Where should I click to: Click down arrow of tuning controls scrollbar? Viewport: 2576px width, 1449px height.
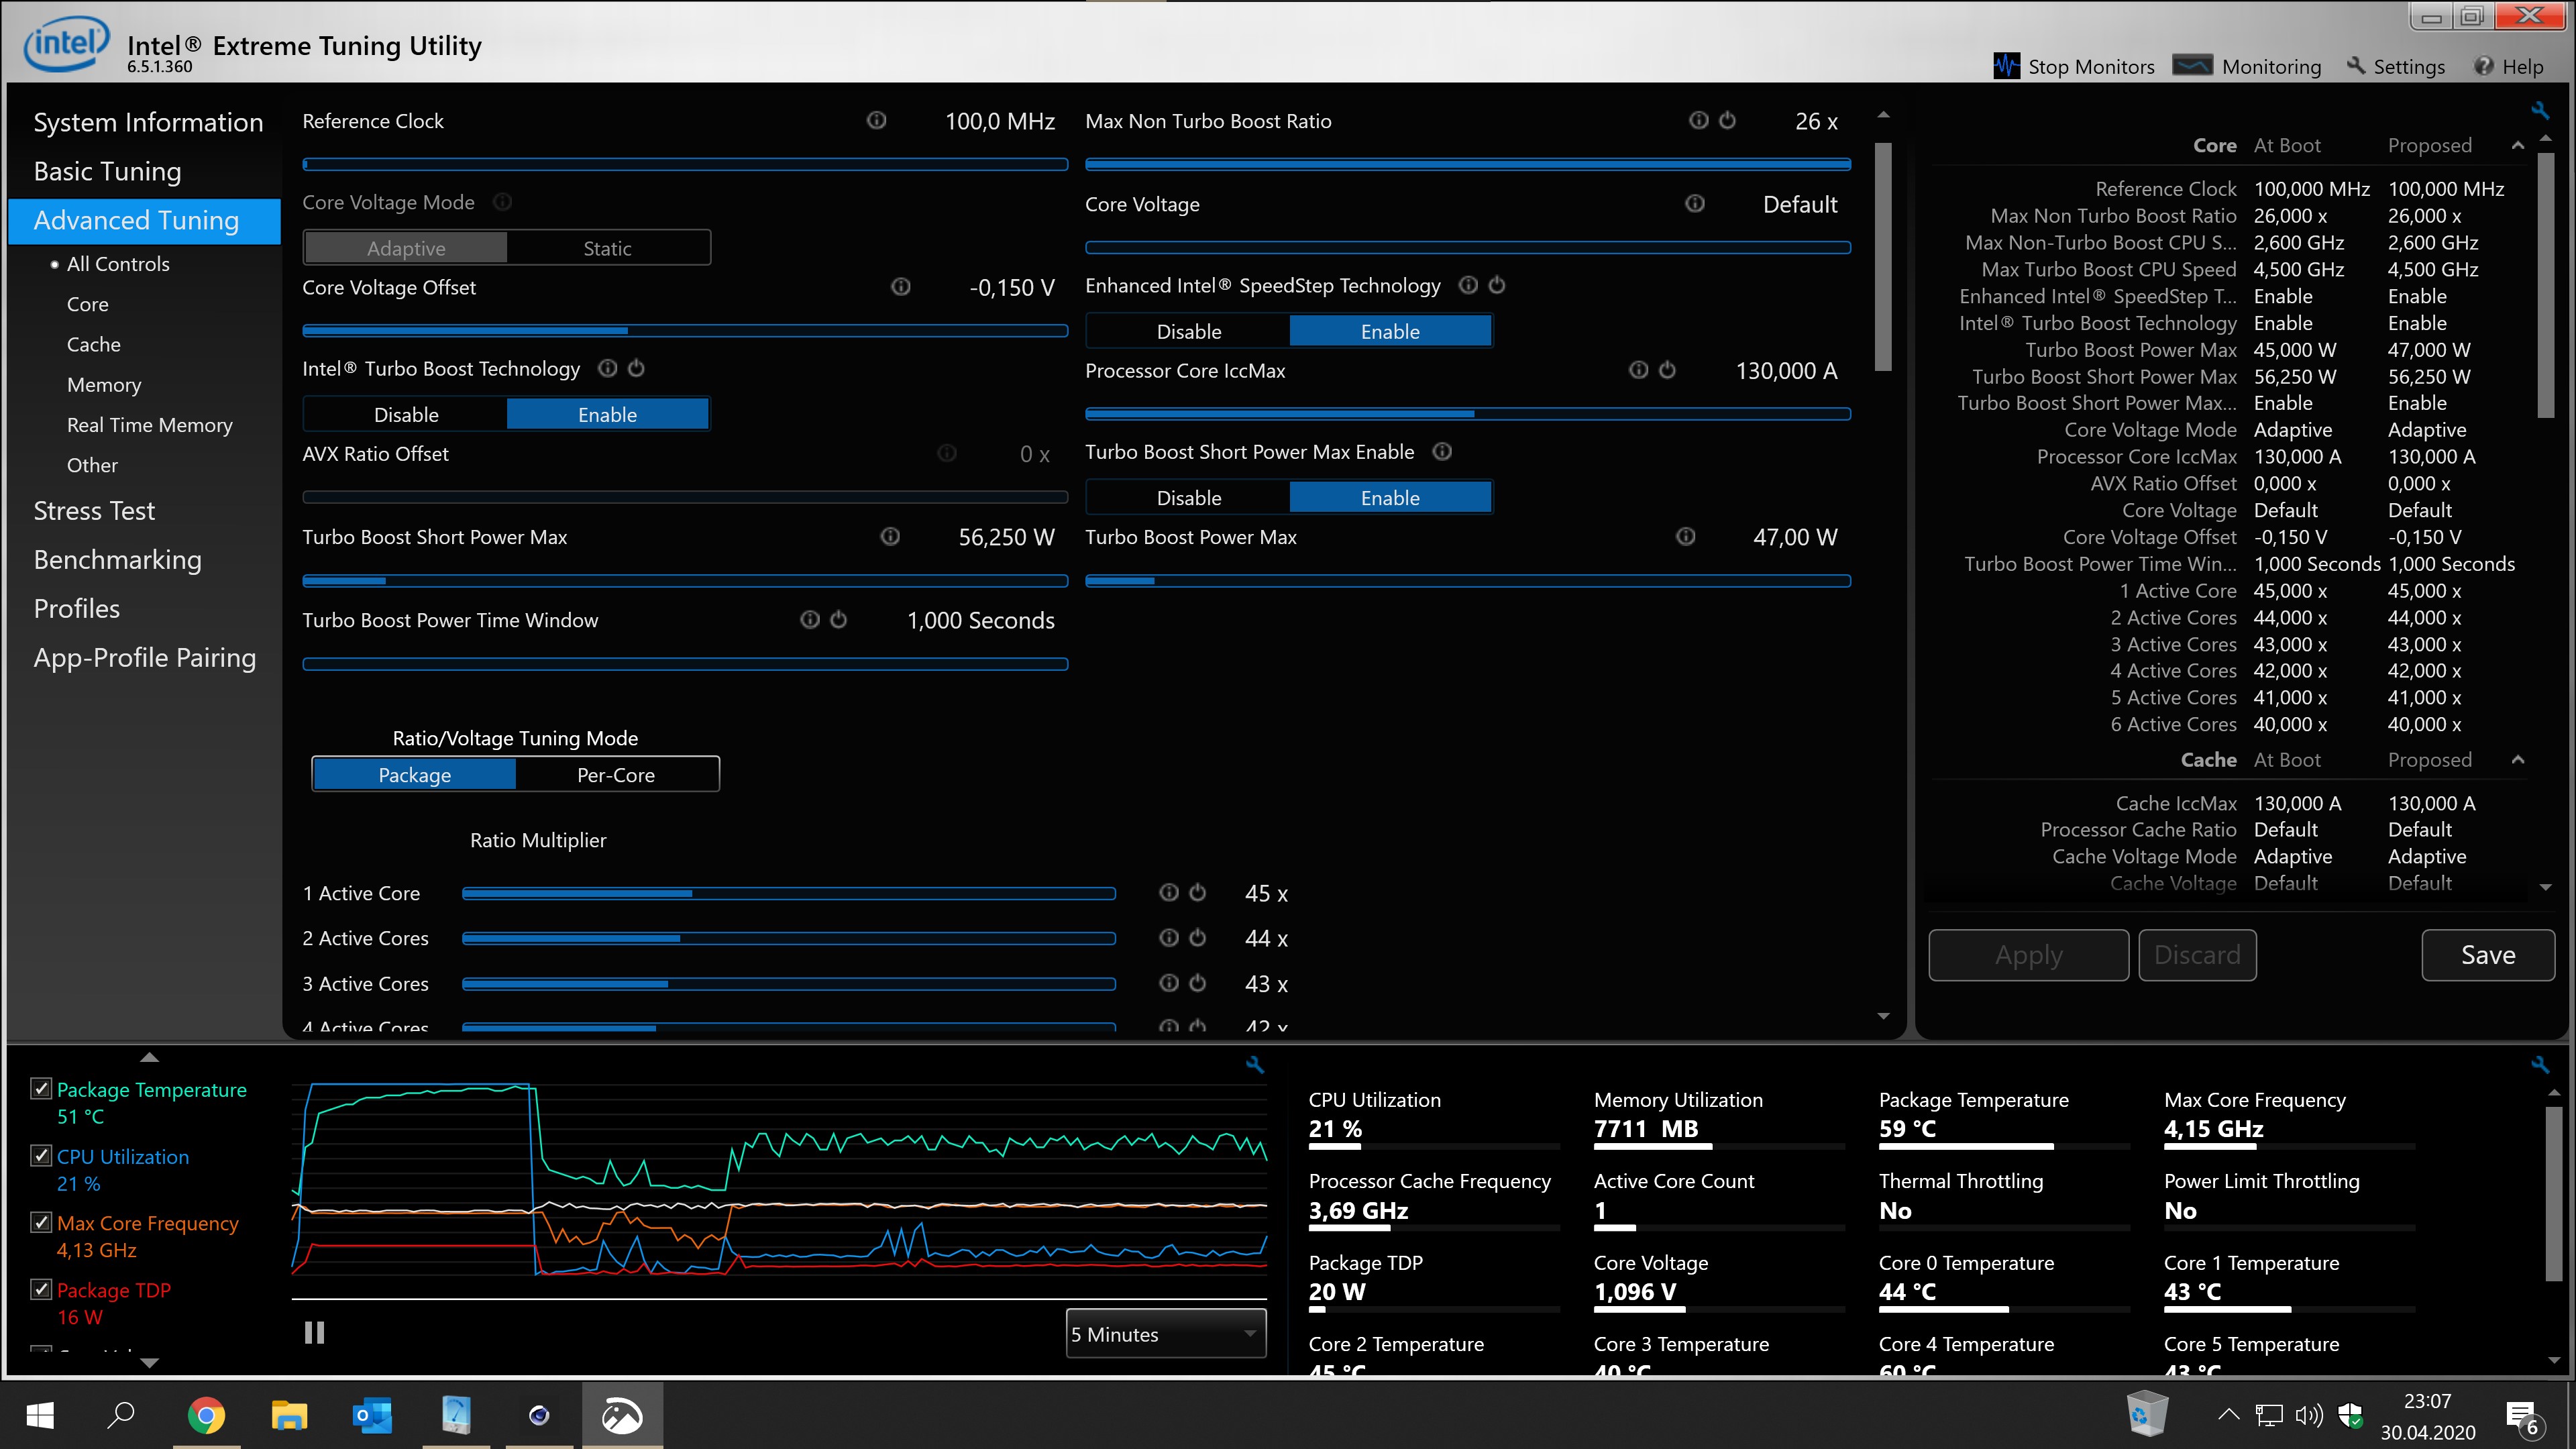click(1883, 1016)
